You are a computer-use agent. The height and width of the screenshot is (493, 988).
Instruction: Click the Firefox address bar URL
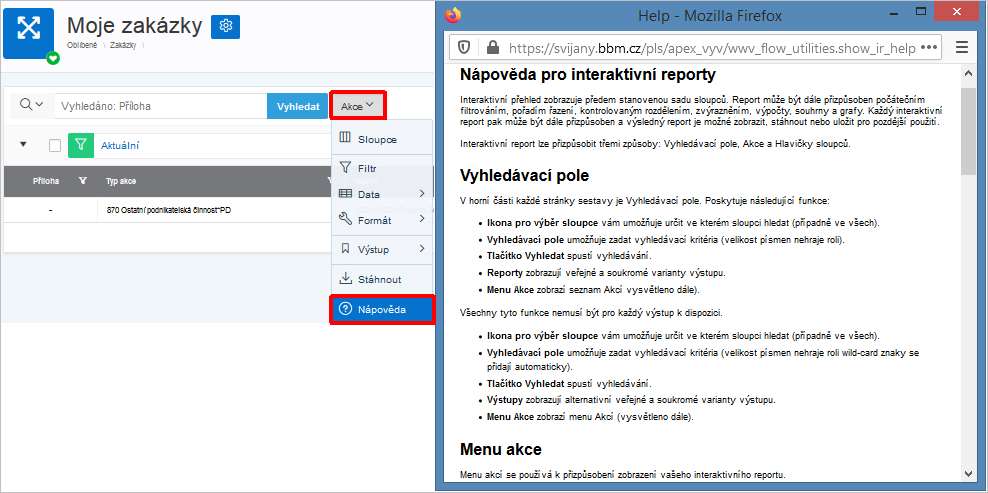coord(712,47)
